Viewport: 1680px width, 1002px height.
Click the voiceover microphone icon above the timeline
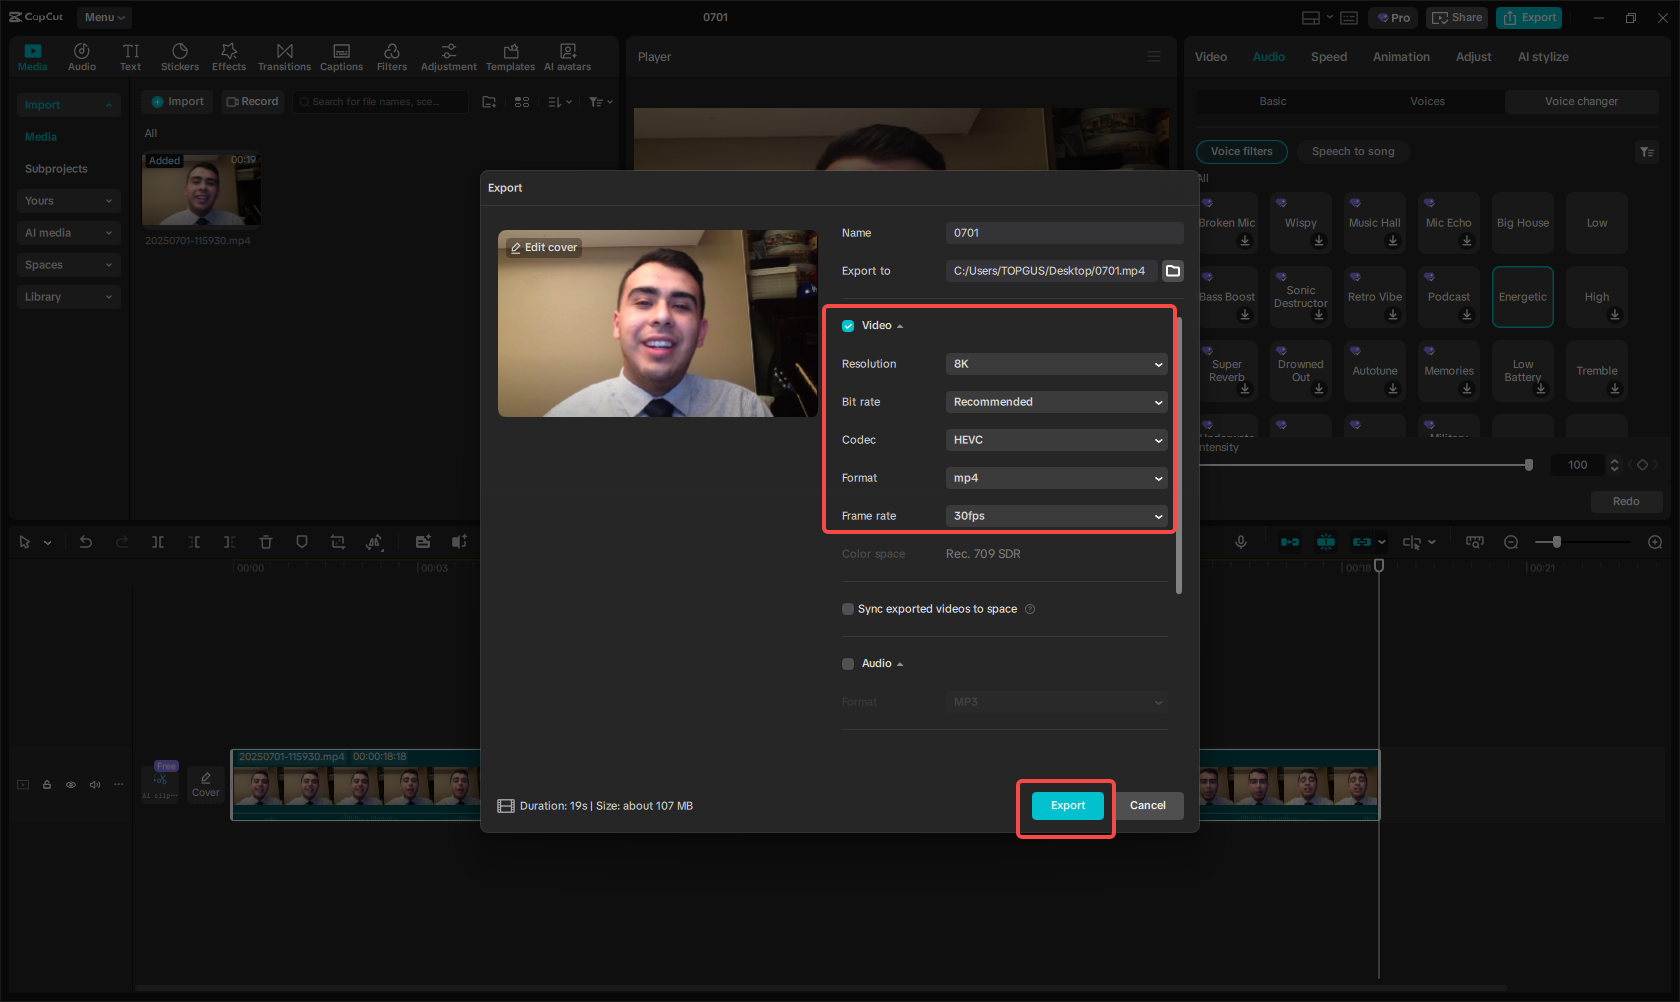pyautogui.click(x=1241, y=542)
